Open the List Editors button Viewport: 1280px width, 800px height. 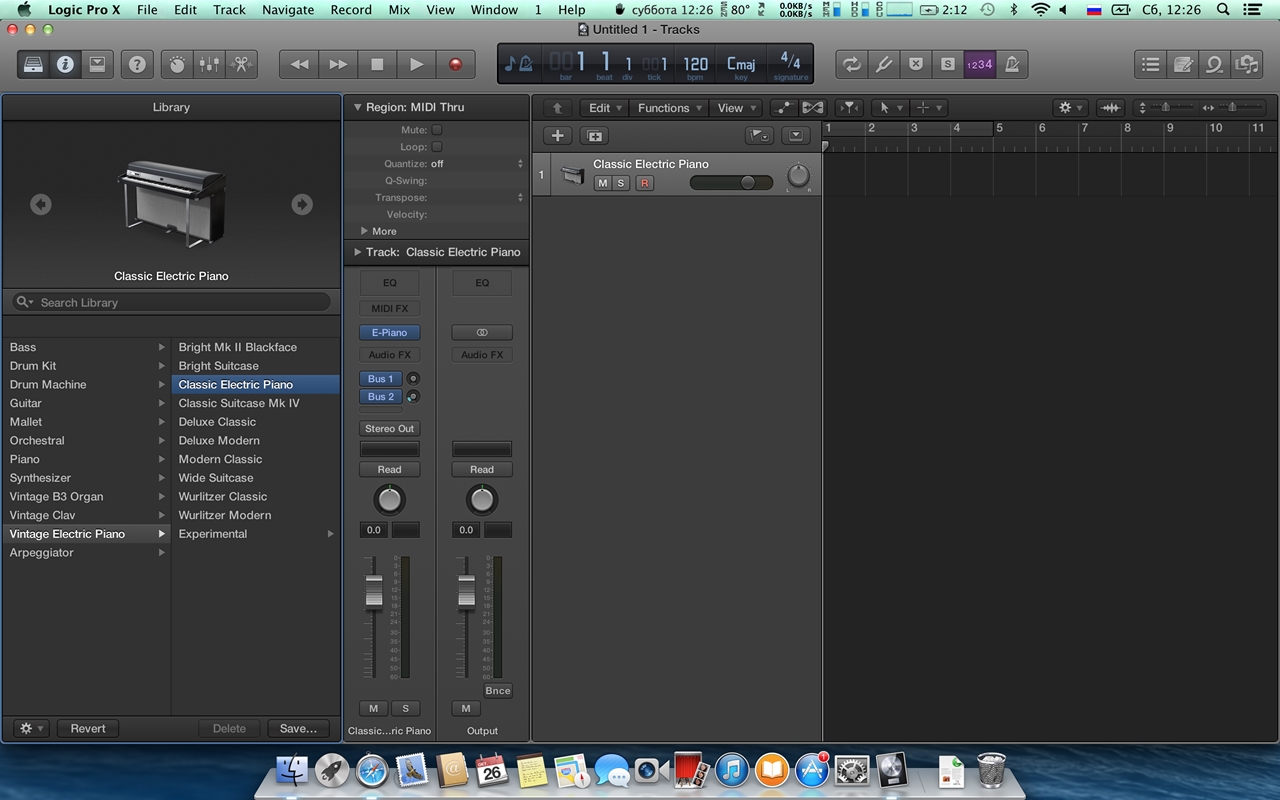(x=1151, y=64)
